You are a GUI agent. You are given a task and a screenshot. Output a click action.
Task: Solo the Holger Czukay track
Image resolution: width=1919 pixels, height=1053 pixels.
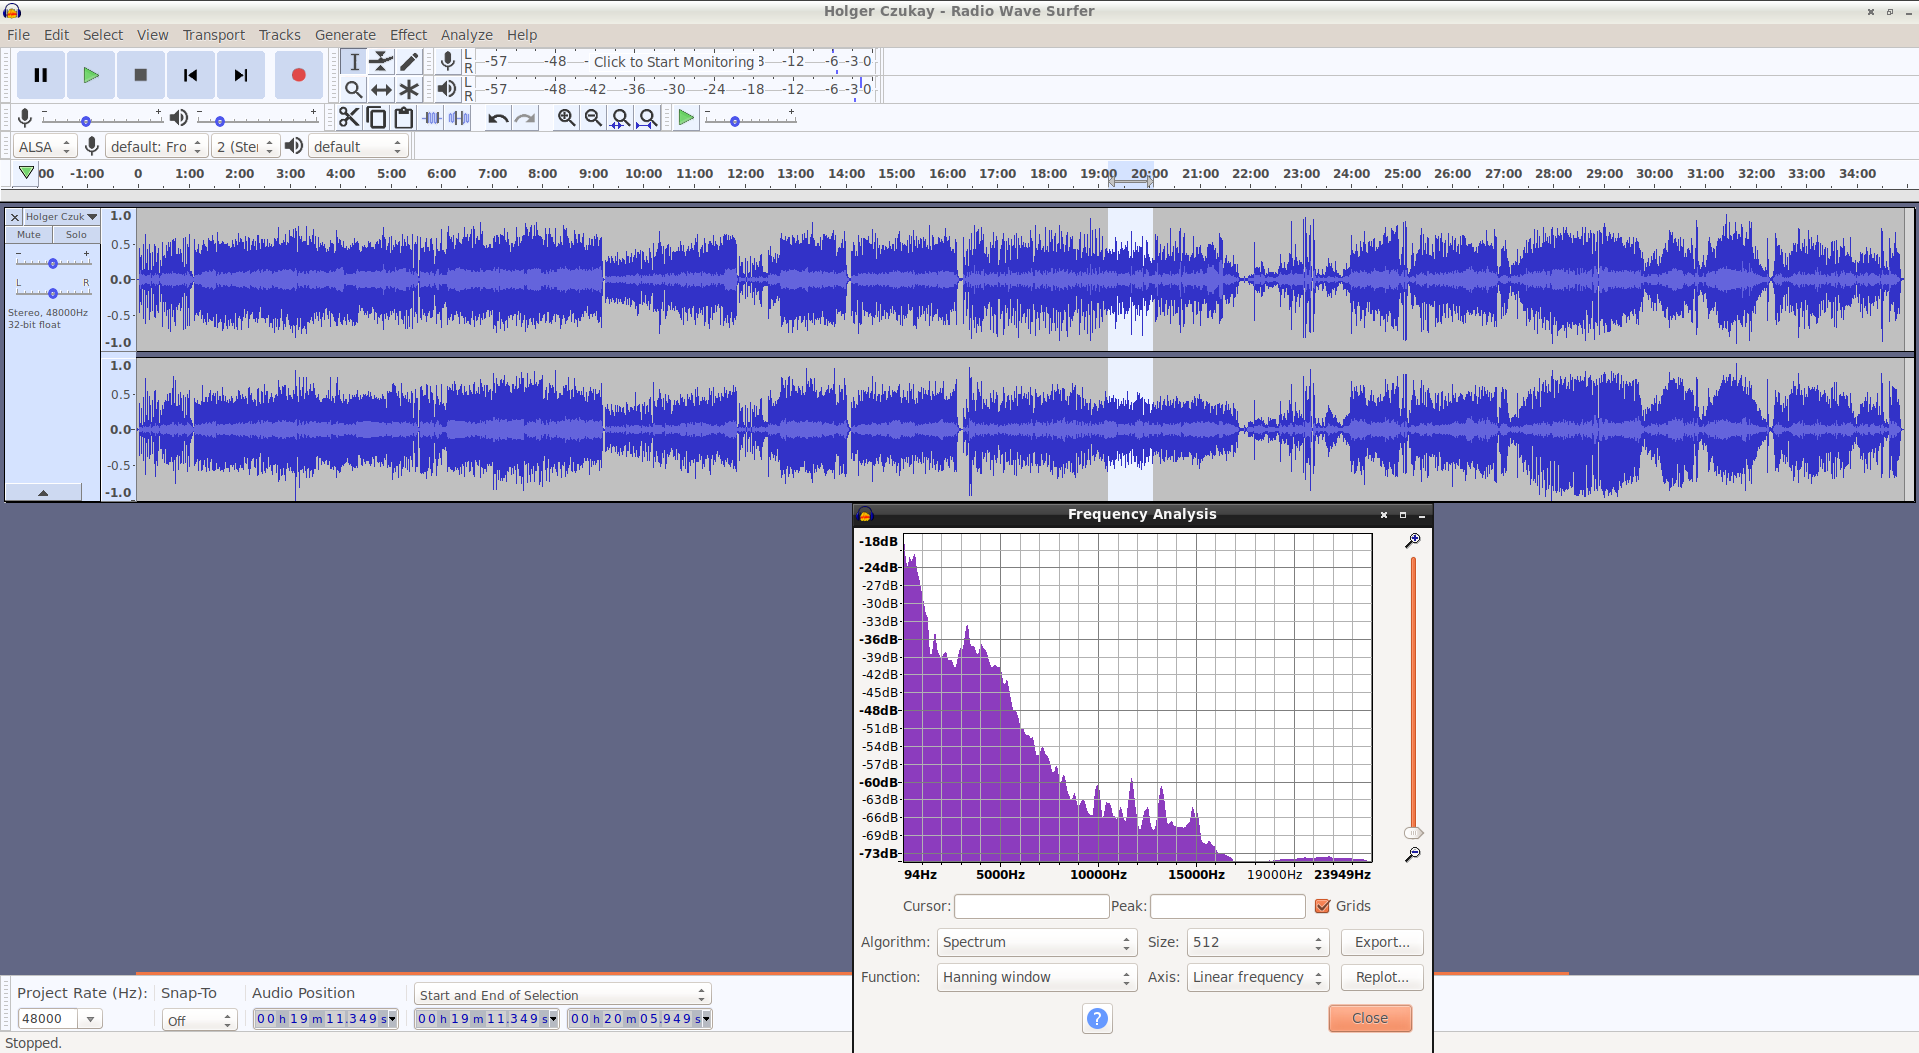click(76, 235)
